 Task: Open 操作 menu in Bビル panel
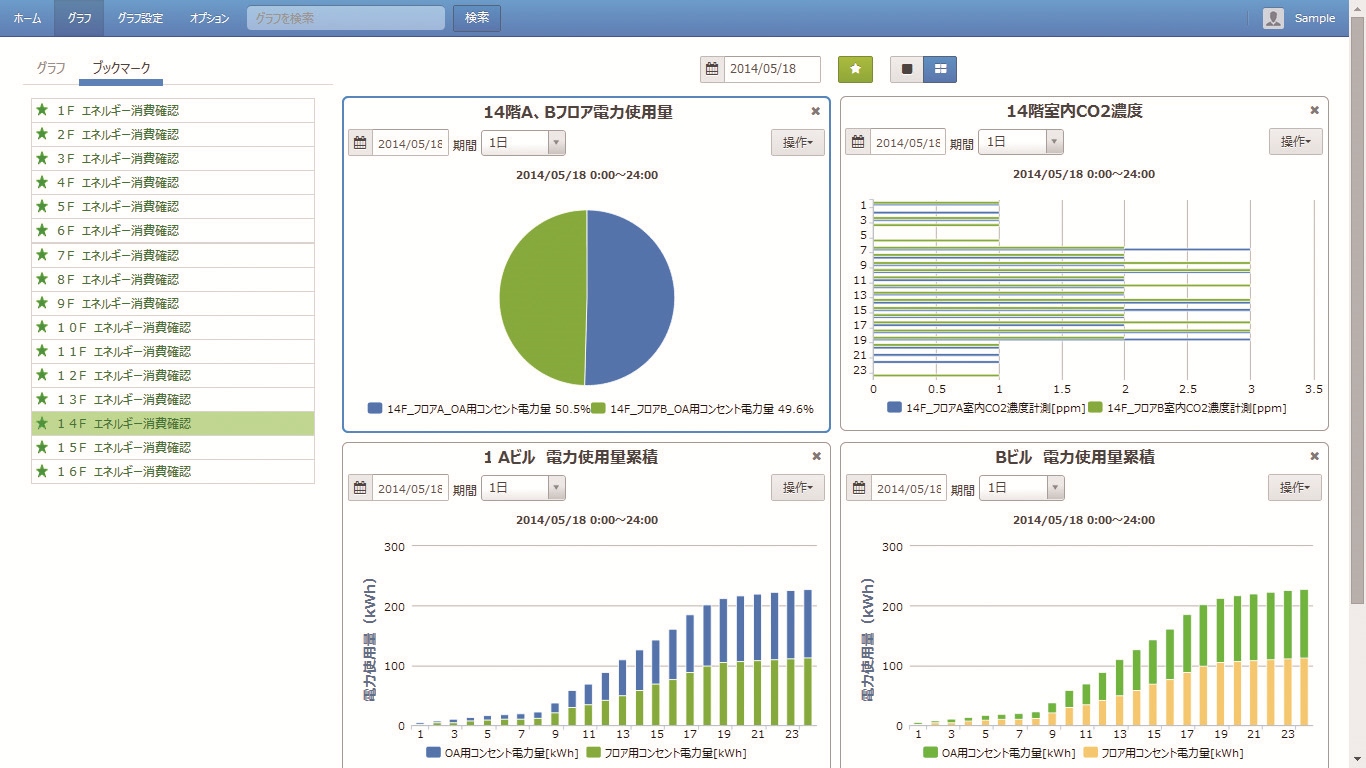(1295, 488)
